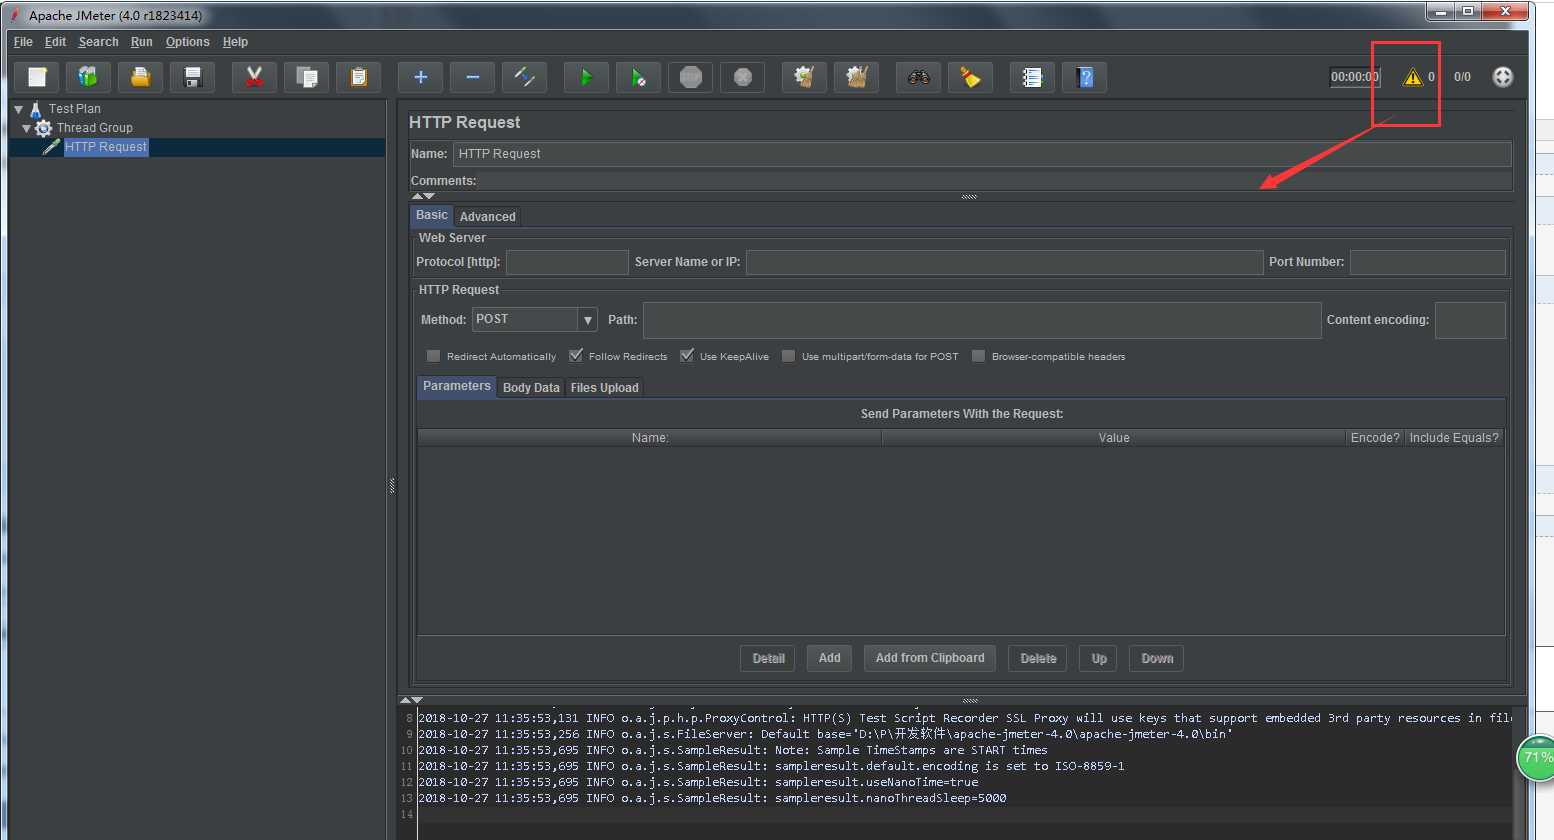The width and height of the screenshot is (1554, 840).
Task: Click the Add parameter button
Action: click(x=829, y=658)
